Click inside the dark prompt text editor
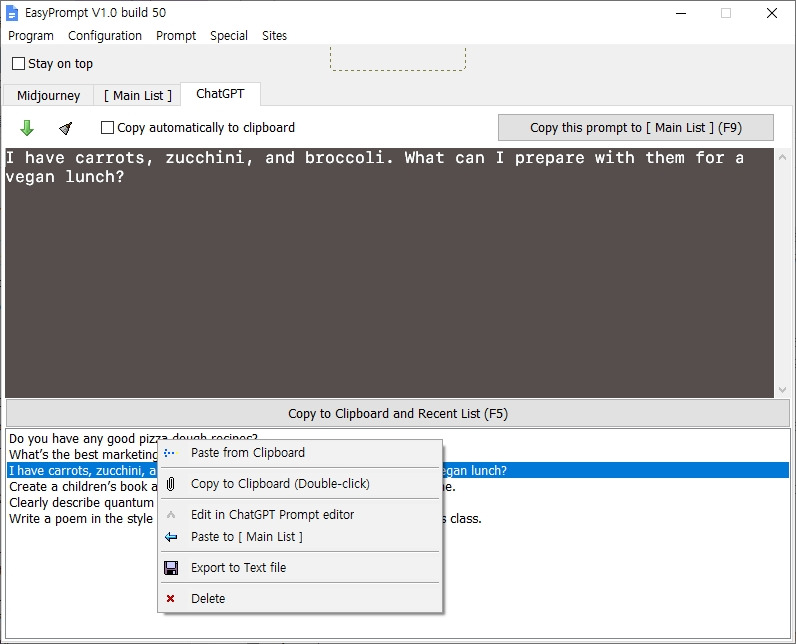 pos(389,273)
